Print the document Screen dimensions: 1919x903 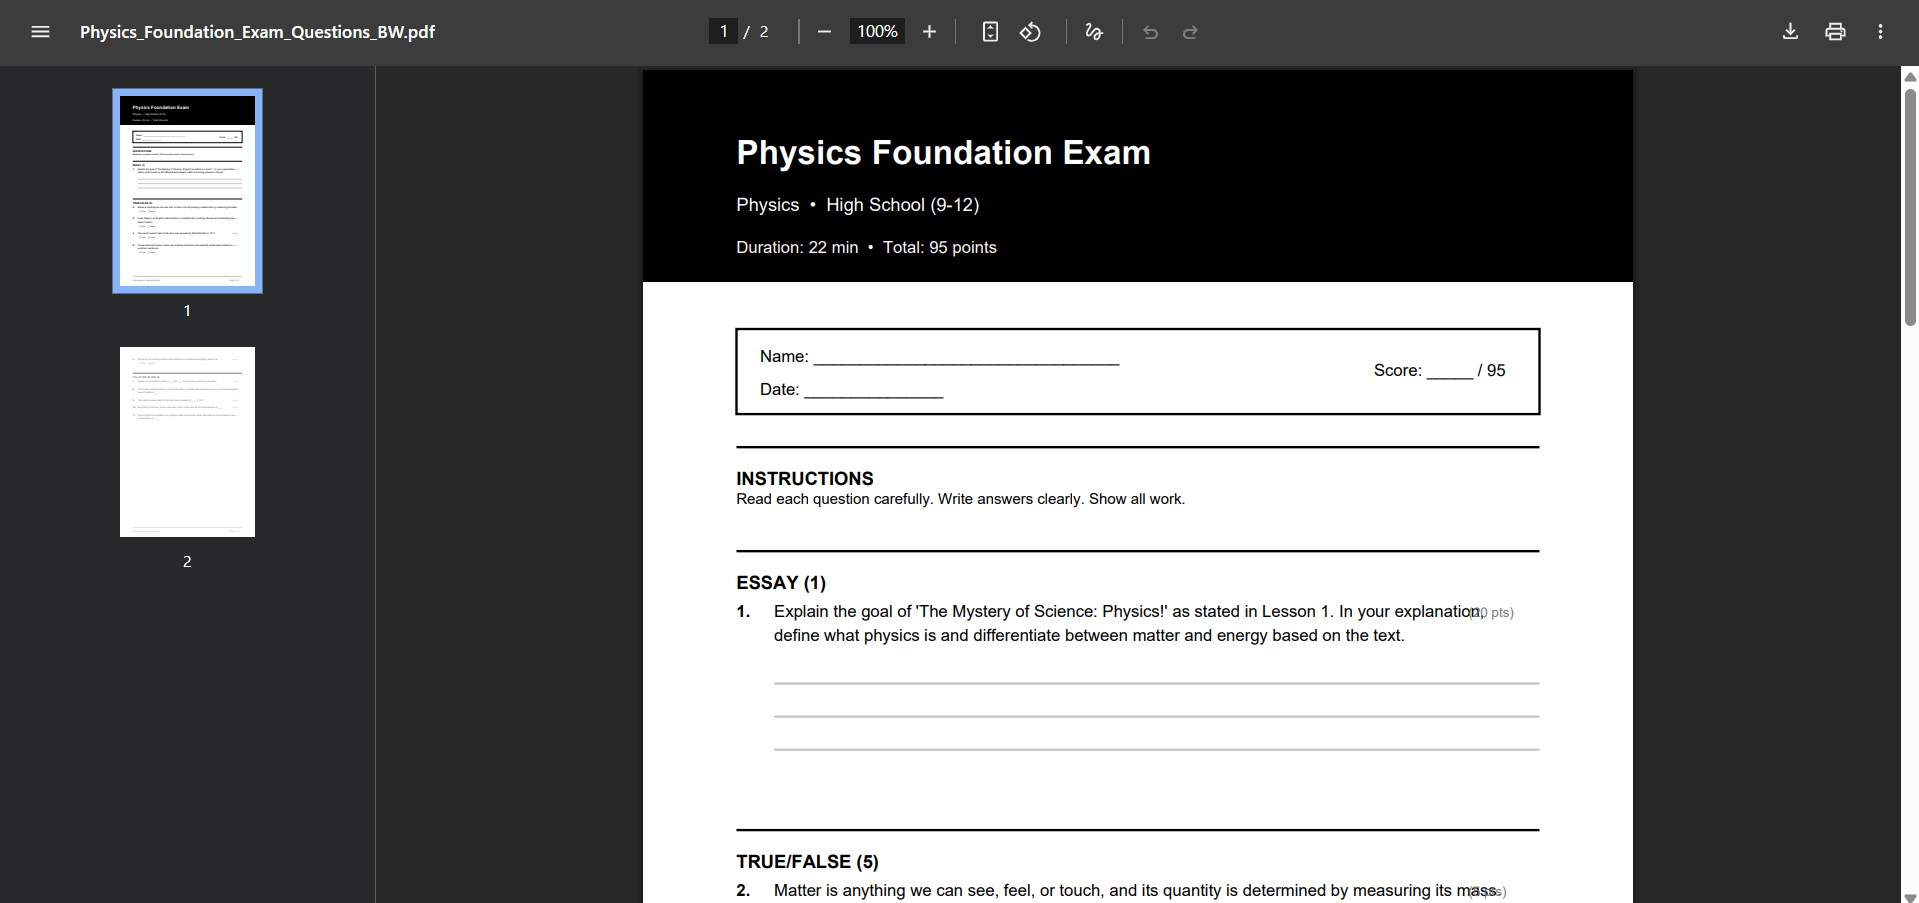(1835, 32)
